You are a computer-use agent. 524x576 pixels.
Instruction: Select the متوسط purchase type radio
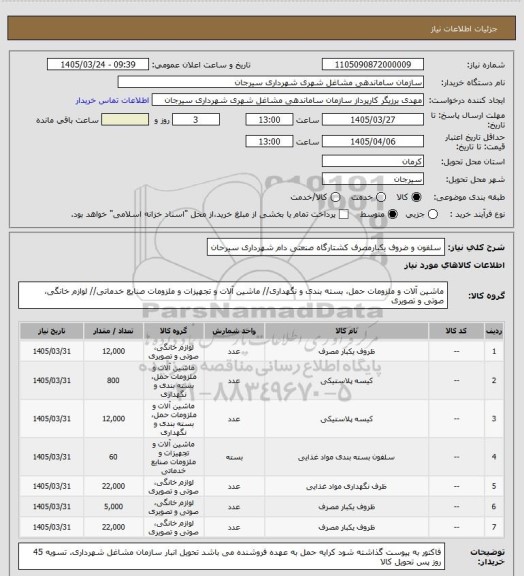pos(392,214)
